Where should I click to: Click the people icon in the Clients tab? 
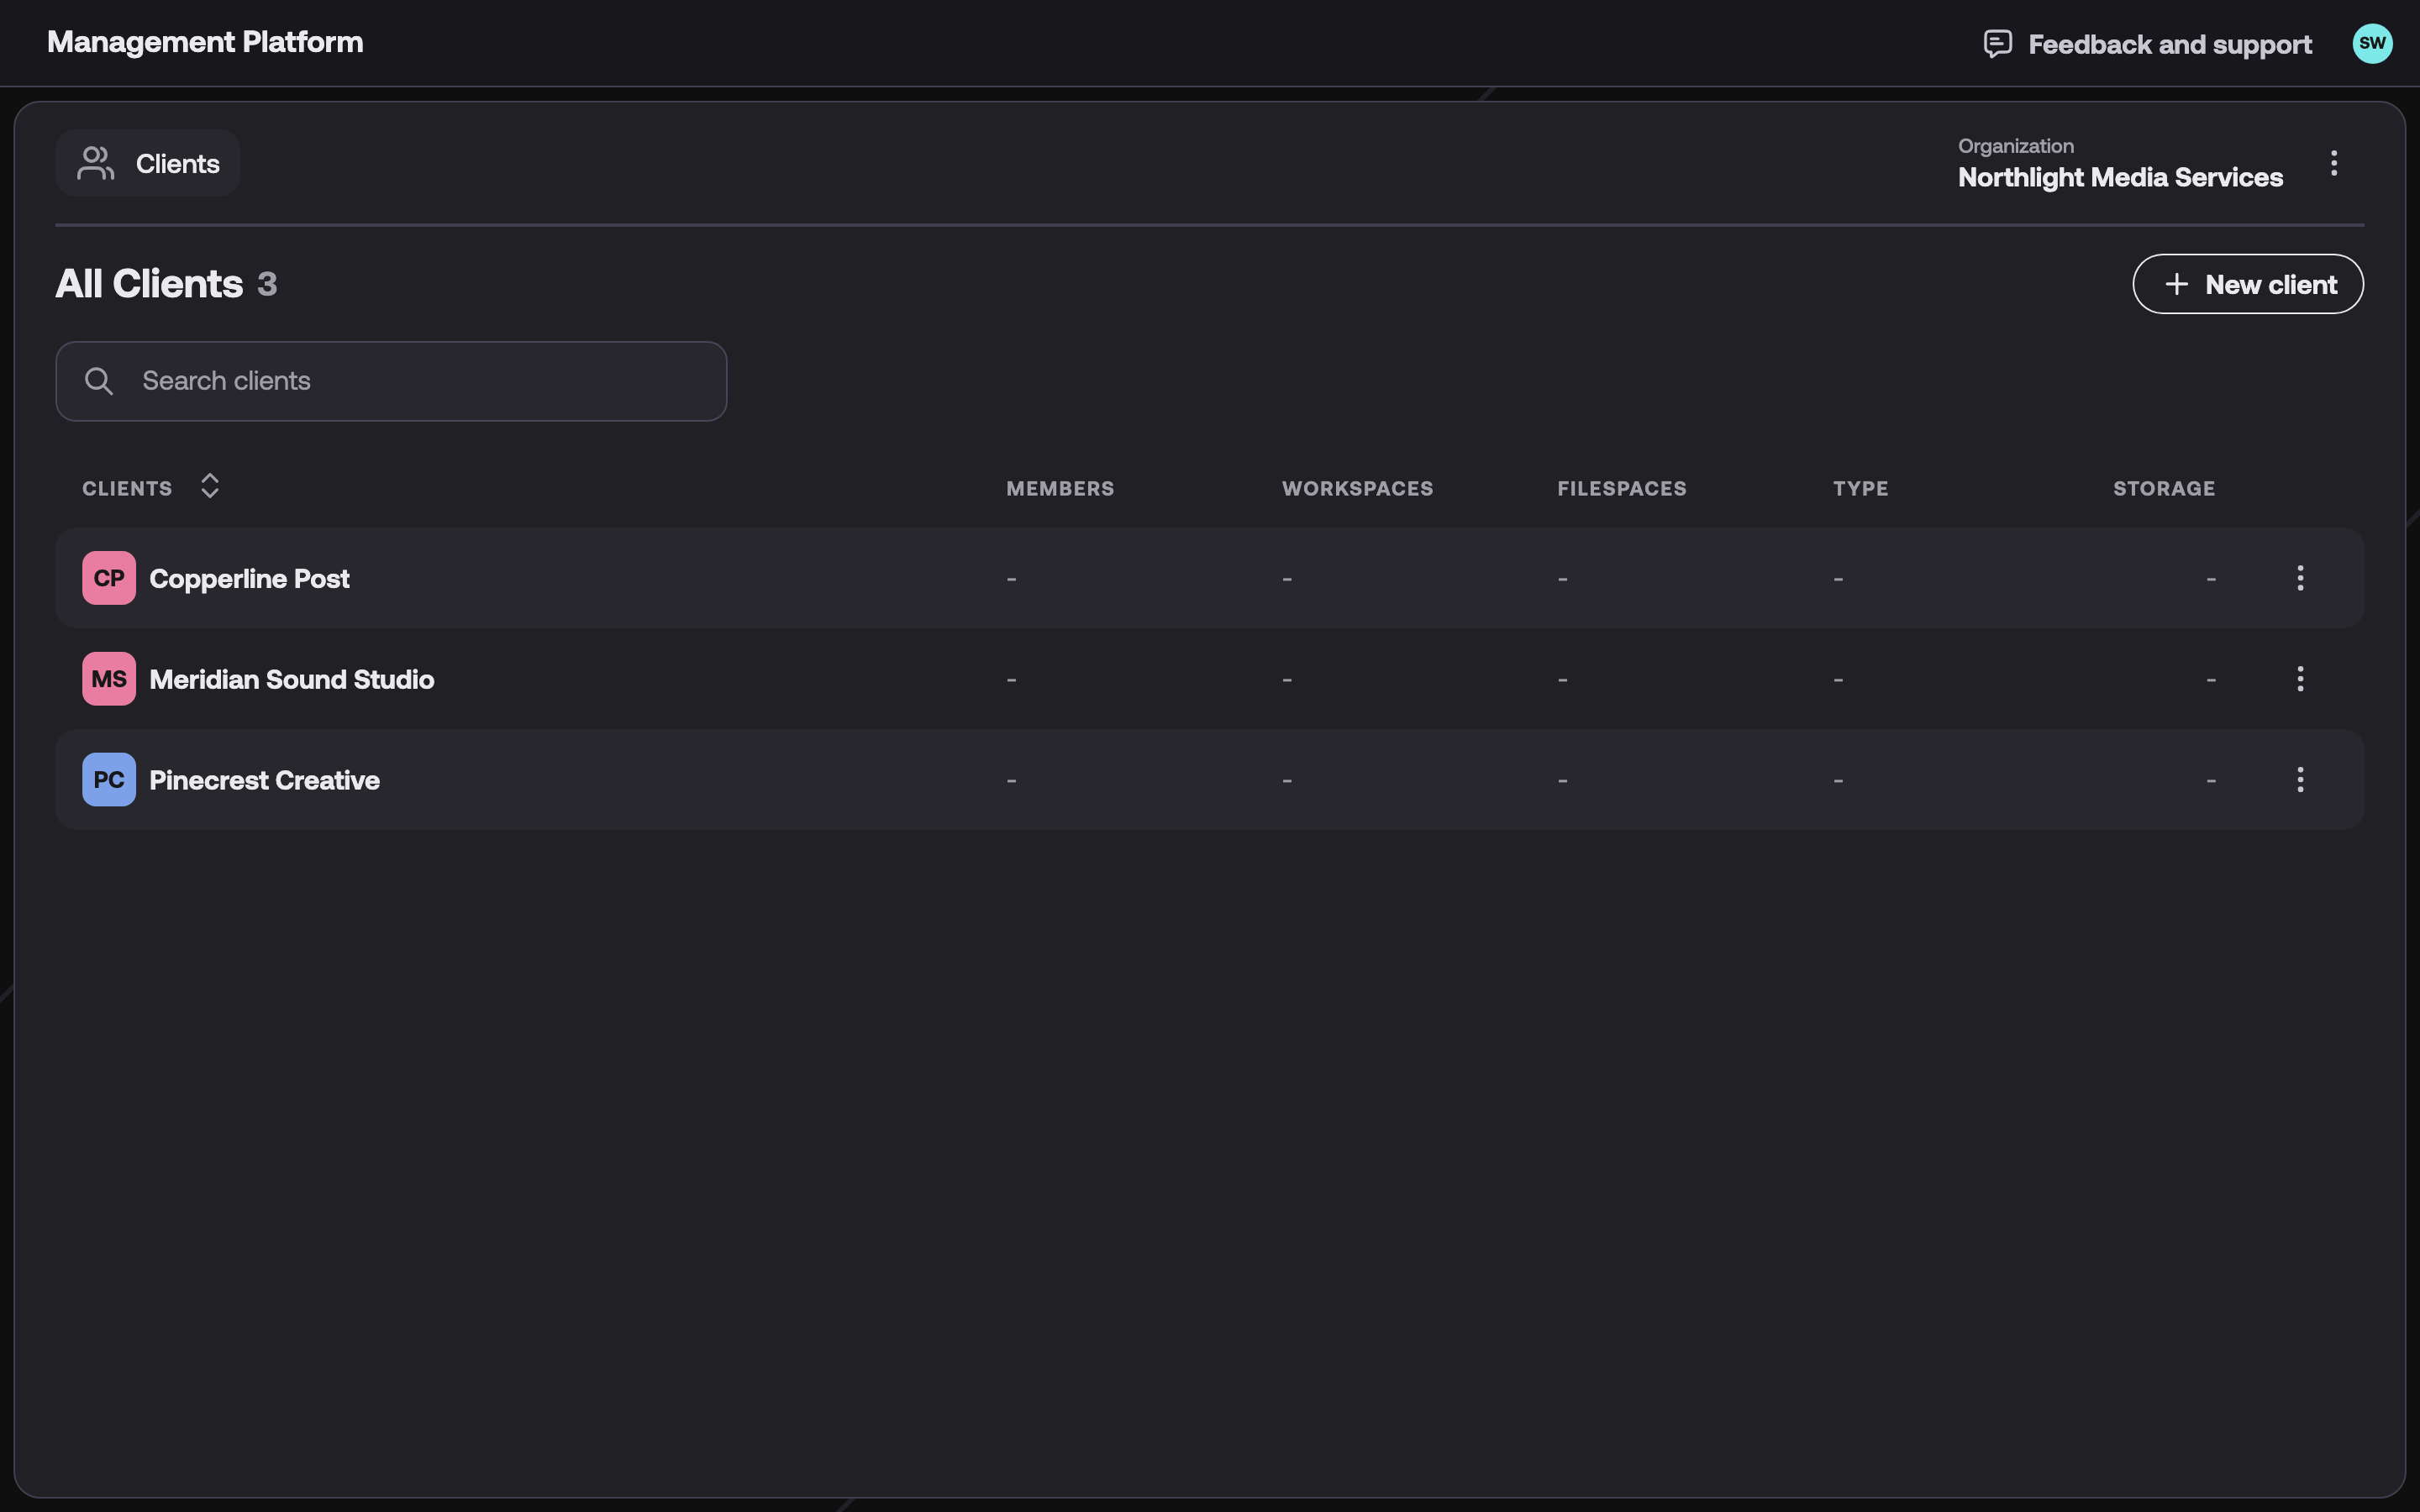click(x=95, y=163)
